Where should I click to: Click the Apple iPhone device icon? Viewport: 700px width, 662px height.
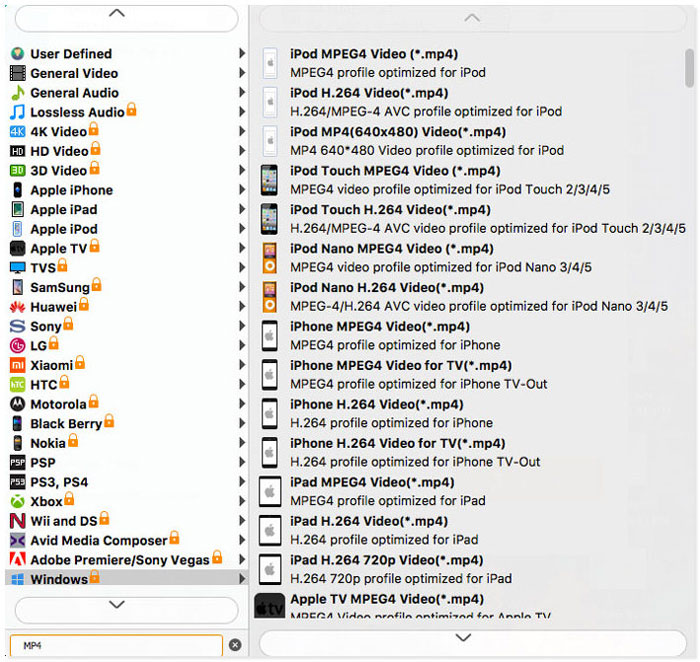(17, 190)
